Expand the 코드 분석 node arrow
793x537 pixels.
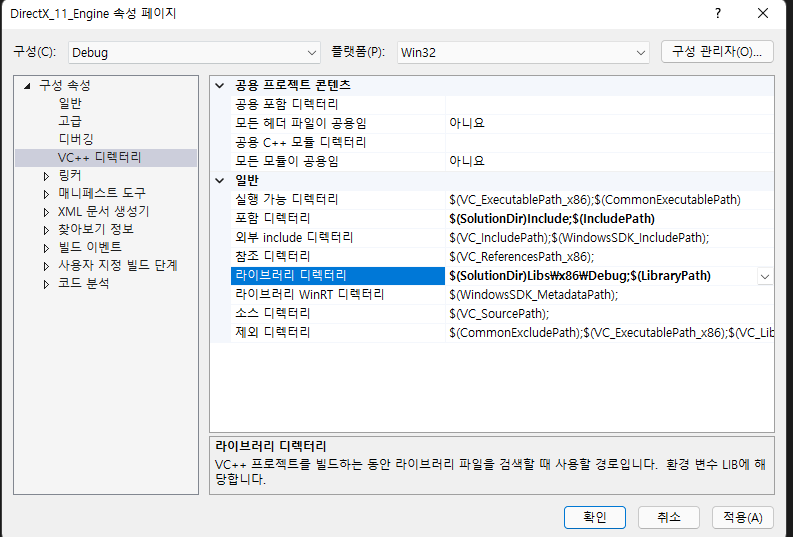click(47, 285)
